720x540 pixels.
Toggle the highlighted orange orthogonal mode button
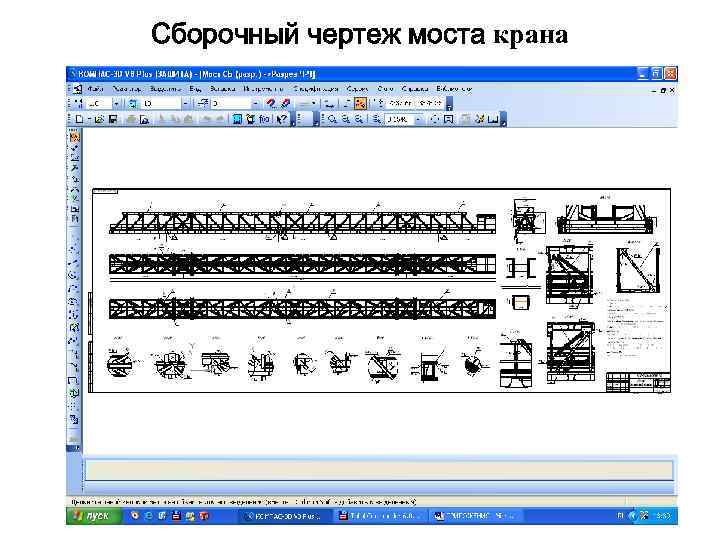tap(361, 104)
